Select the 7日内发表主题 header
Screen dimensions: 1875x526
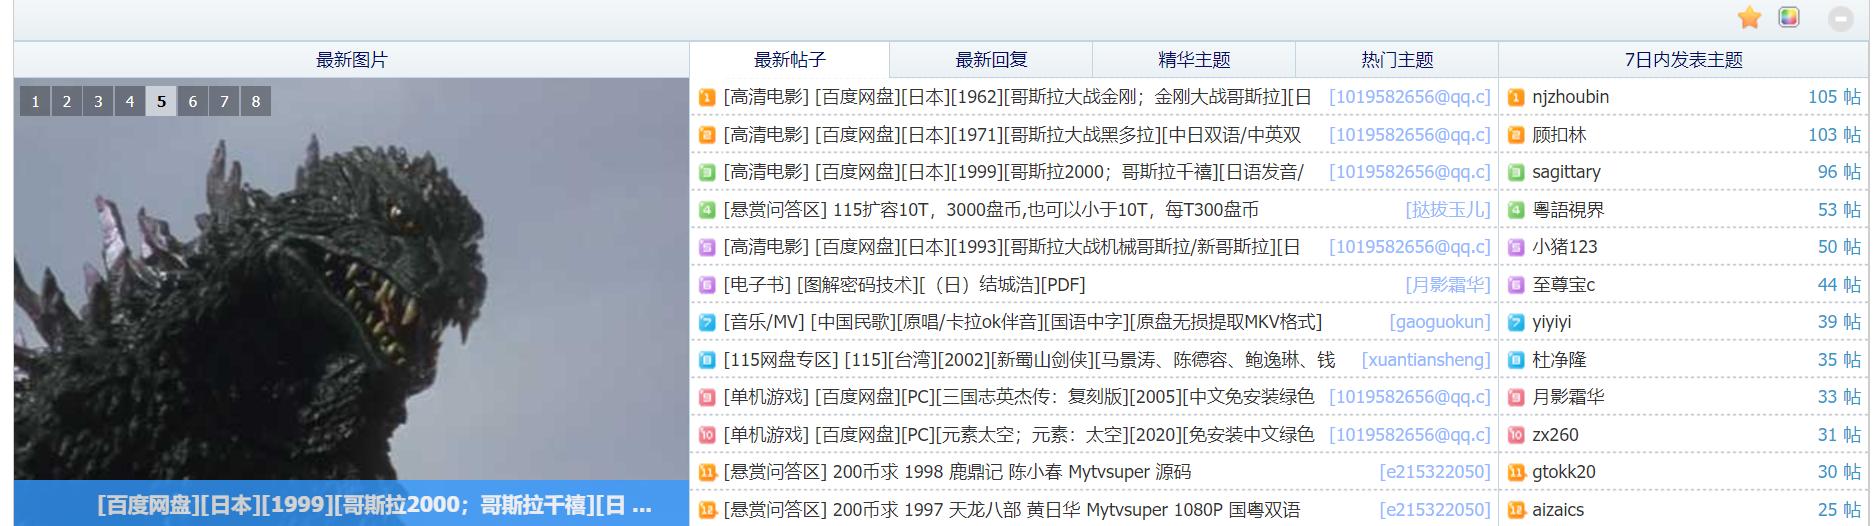1684,60
